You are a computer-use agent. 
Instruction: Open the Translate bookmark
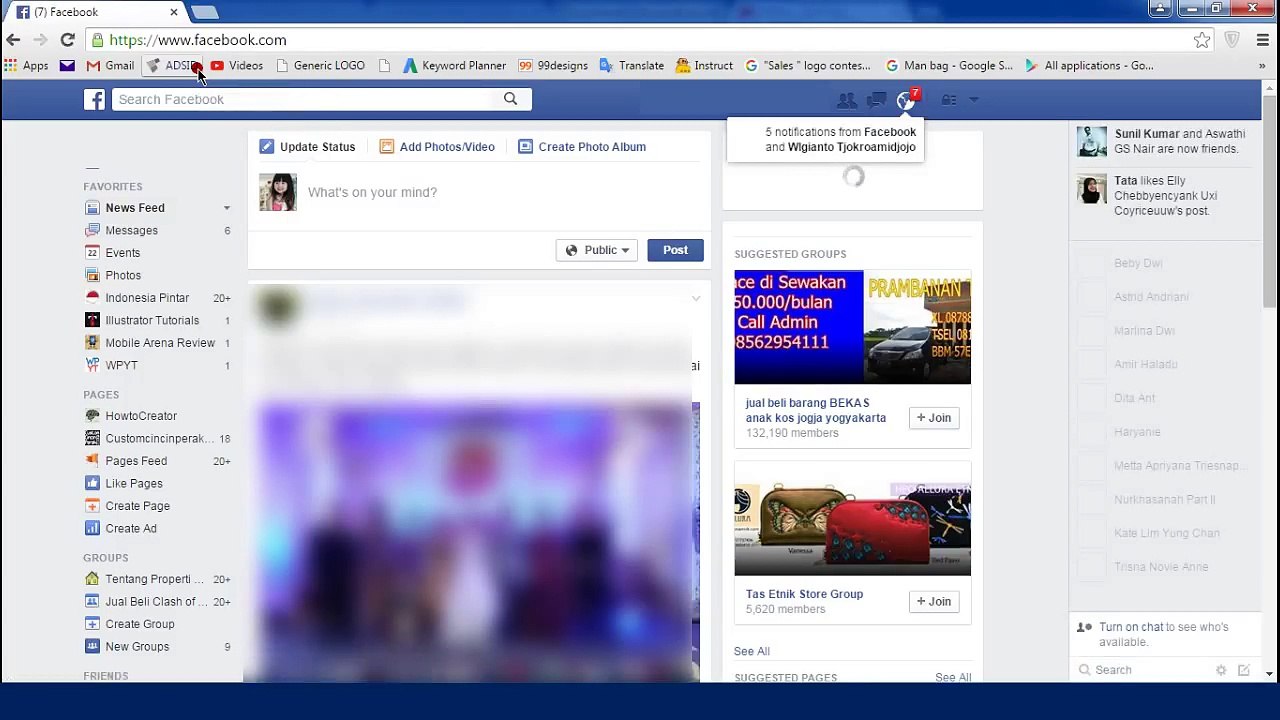pos(632,66)
